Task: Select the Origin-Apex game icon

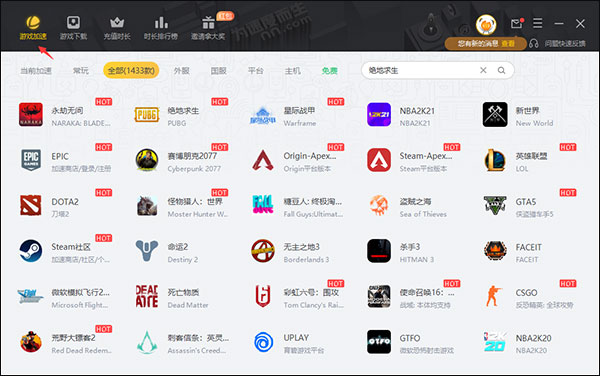Action: [263, 160]
